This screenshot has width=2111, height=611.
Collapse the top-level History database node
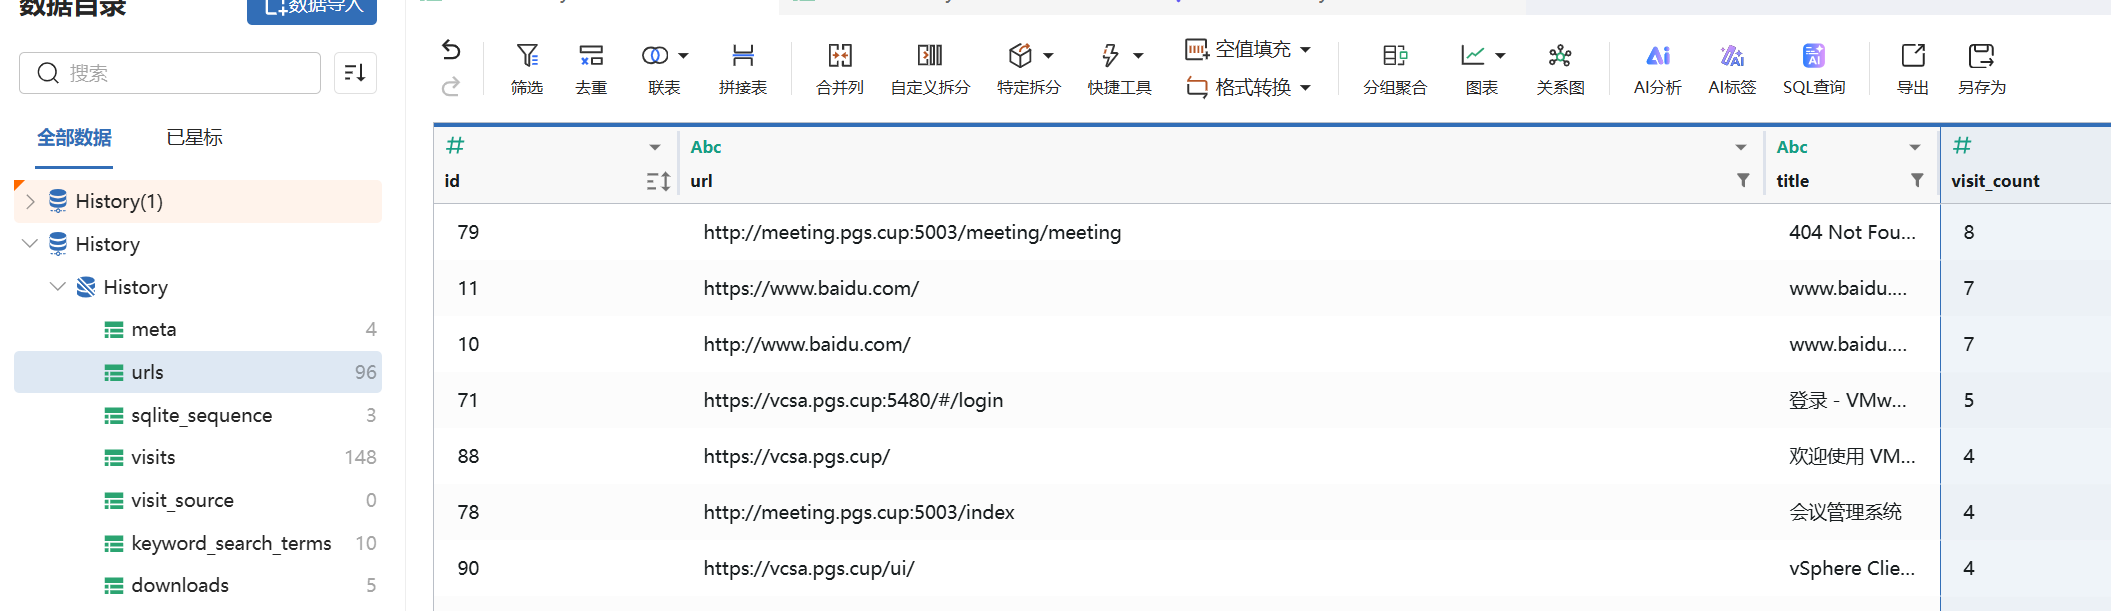(30, 244)
